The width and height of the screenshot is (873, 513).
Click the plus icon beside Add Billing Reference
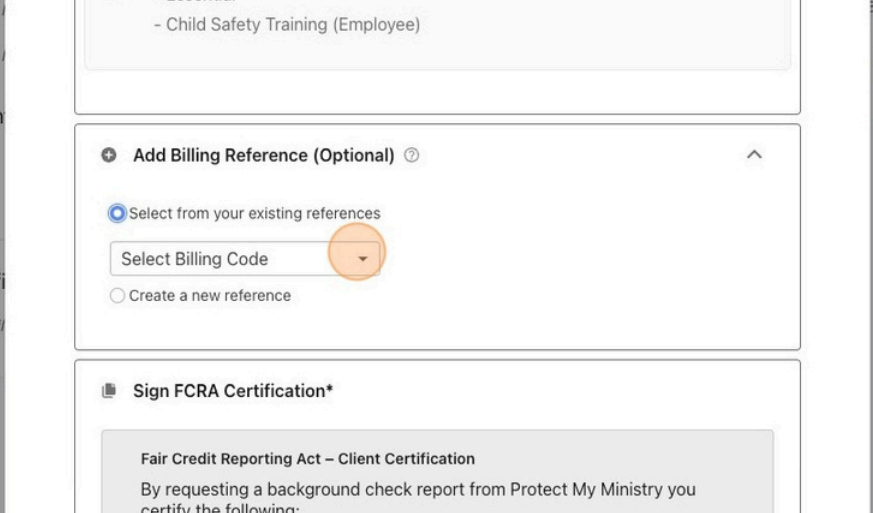coord(109,155)
